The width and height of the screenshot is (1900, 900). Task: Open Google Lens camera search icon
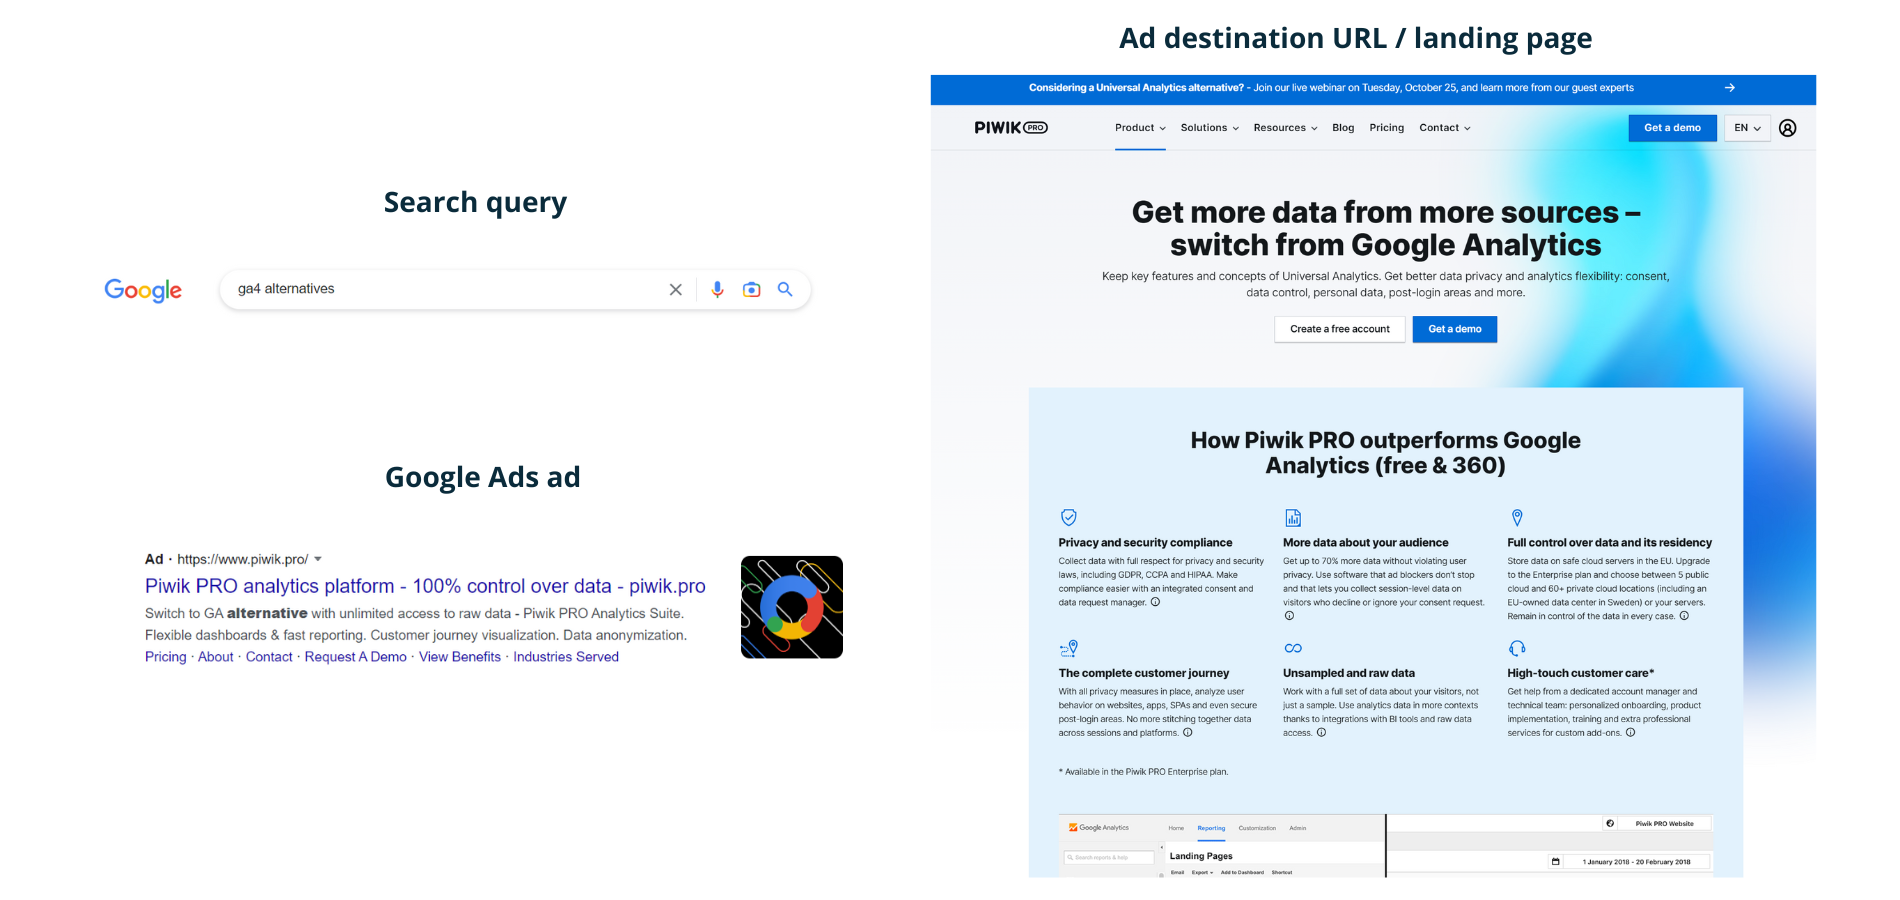751,290
